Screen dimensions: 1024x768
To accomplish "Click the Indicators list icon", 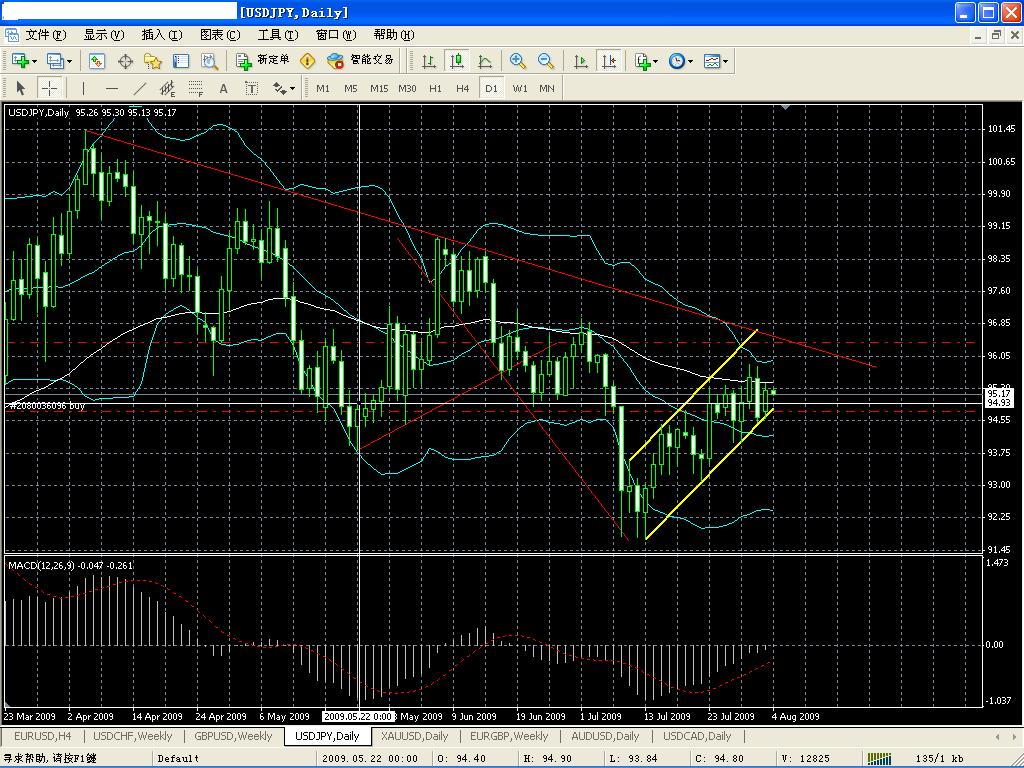I will 642,61.
